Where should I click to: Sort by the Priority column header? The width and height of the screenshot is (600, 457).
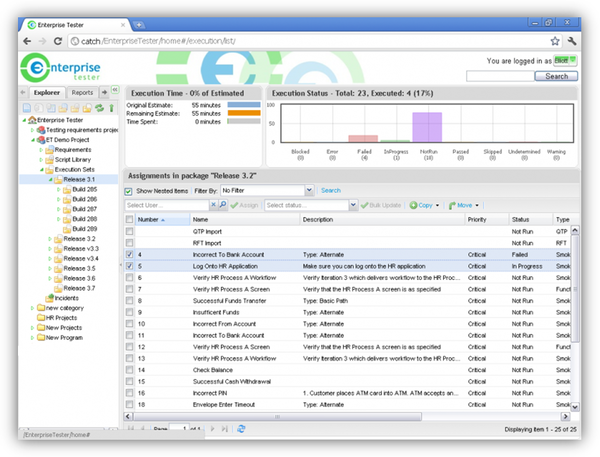[487, 219]
